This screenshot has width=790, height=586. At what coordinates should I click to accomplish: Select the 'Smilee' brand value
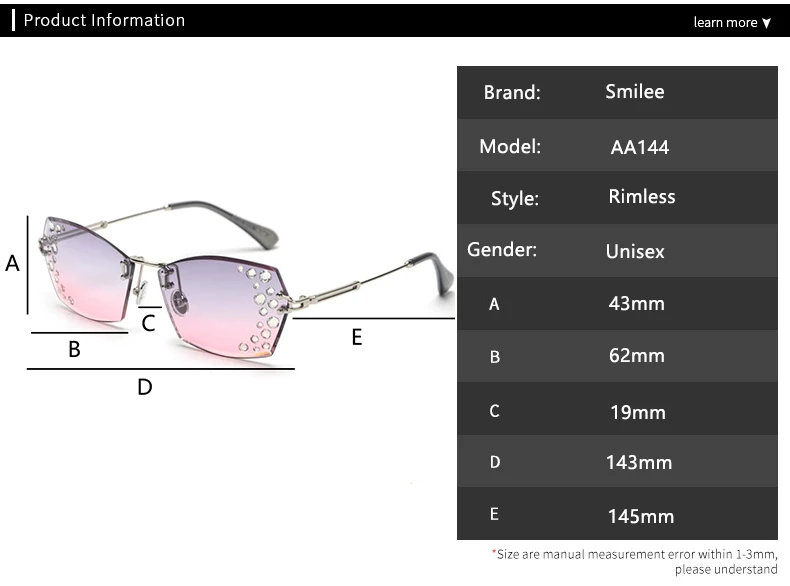pos(635,92)
